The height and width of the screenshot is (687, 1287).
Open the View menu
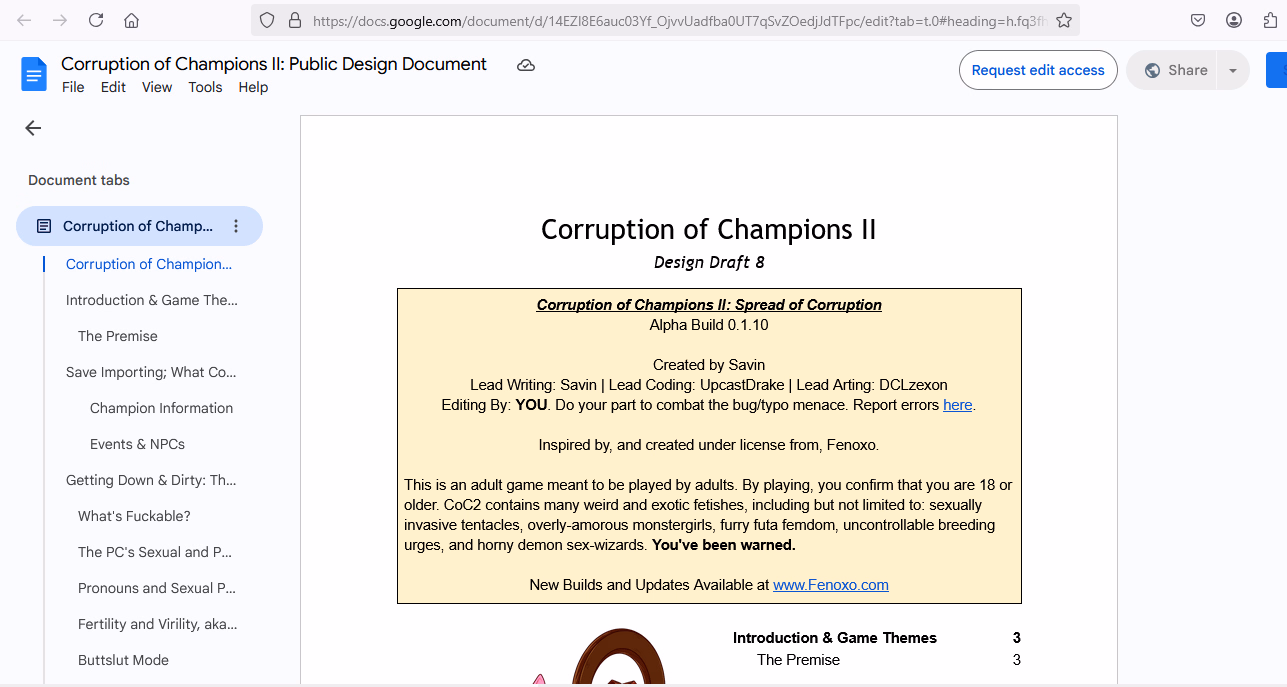pyautogui.click(x=157, y=87)
